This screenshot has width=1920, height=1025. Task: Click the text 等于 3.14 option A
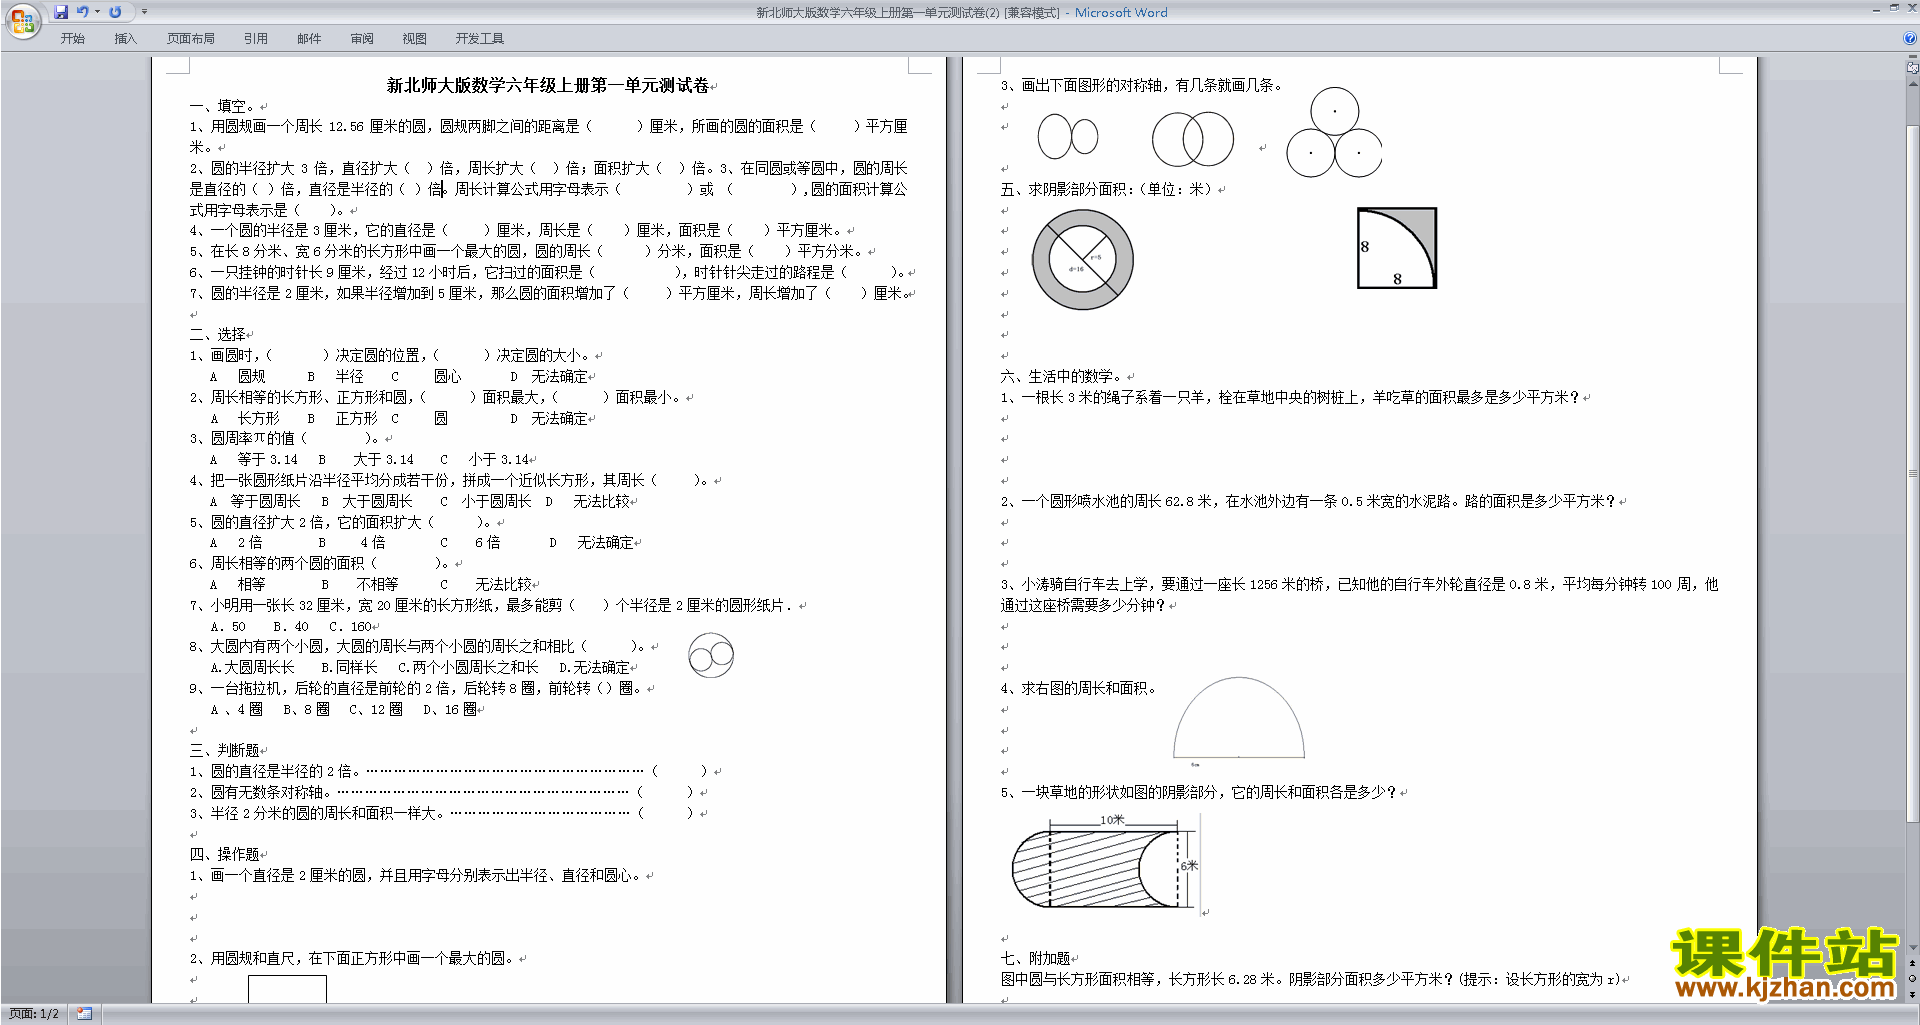coord(267,460)
